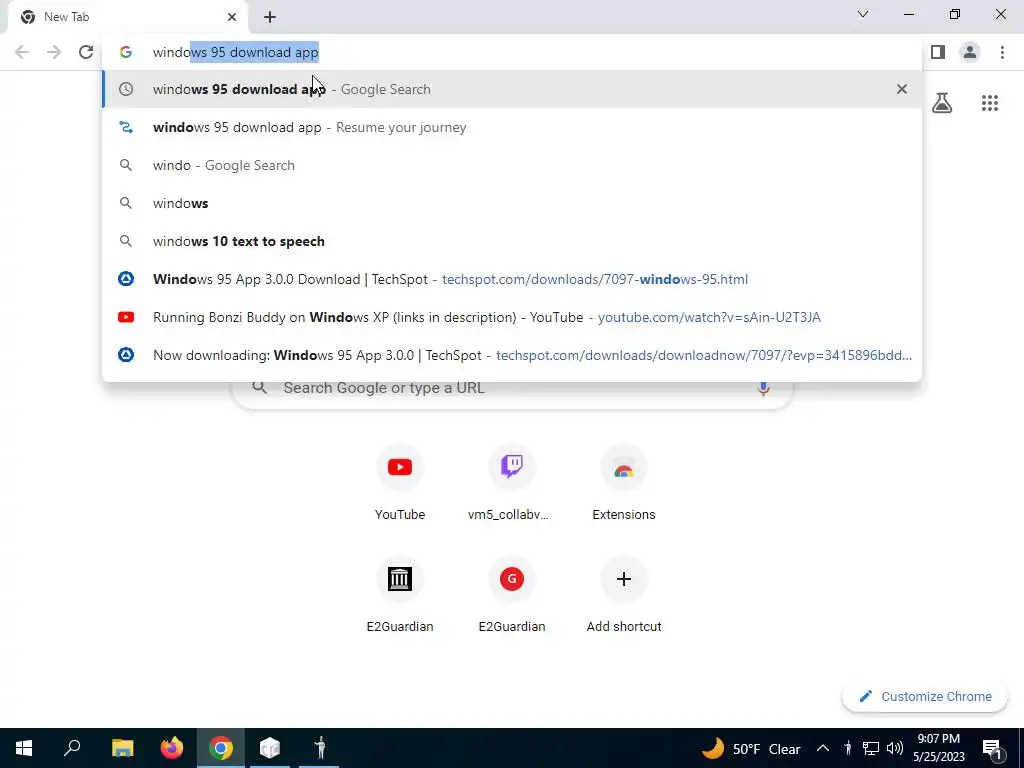Click the forward navigation arrow

54,52
